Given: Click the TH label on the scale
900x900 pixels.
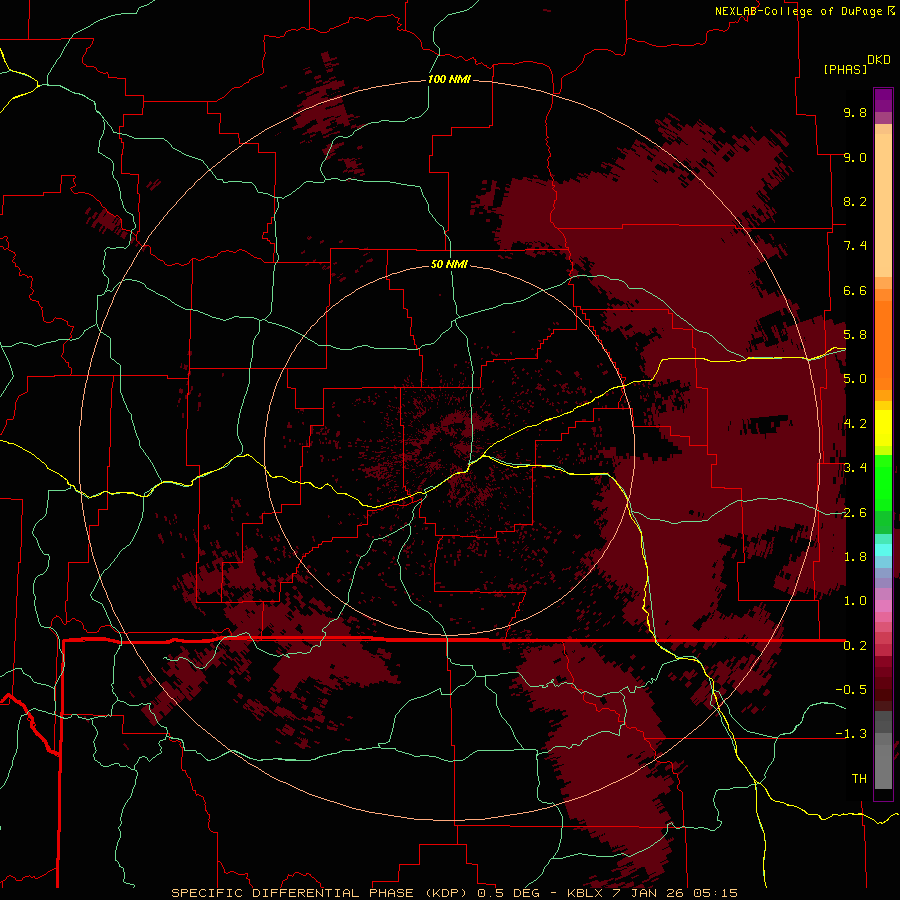Looking at the screenshot, I should coord(859,779).
